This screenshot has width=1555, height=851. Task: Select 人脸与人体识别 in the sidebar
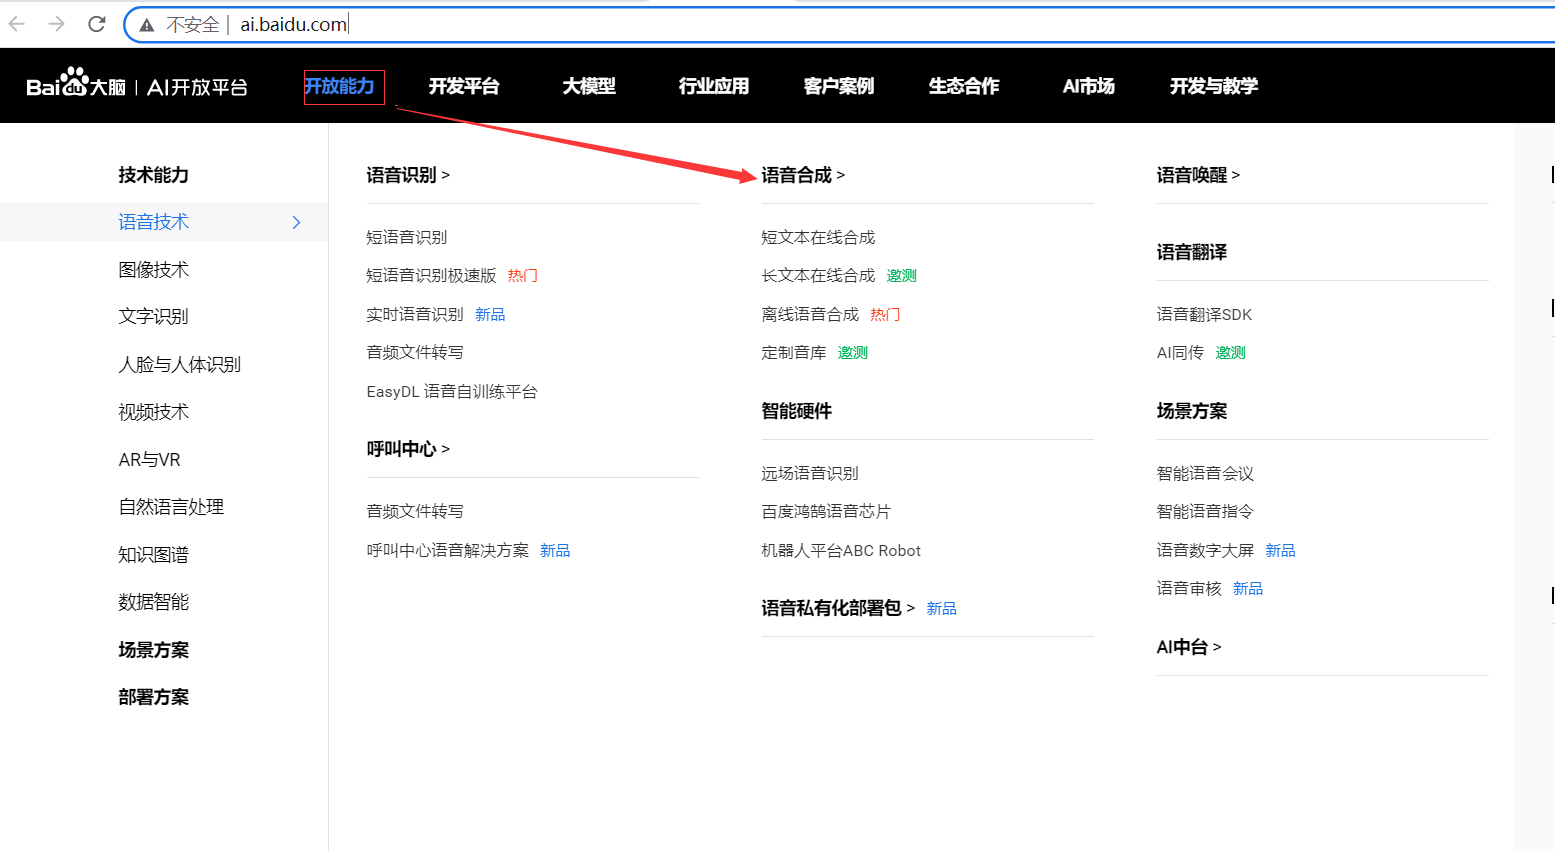pos(179,365)
